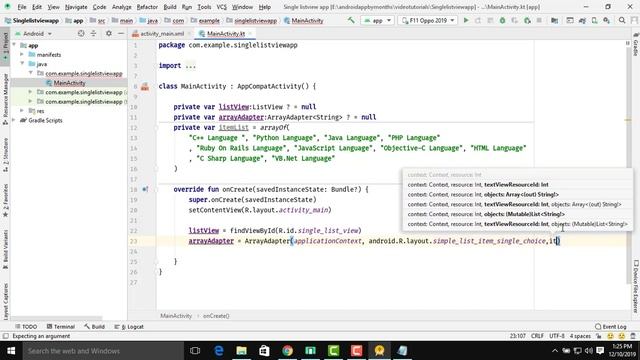Collapse the app tree node

click(15, 45)
